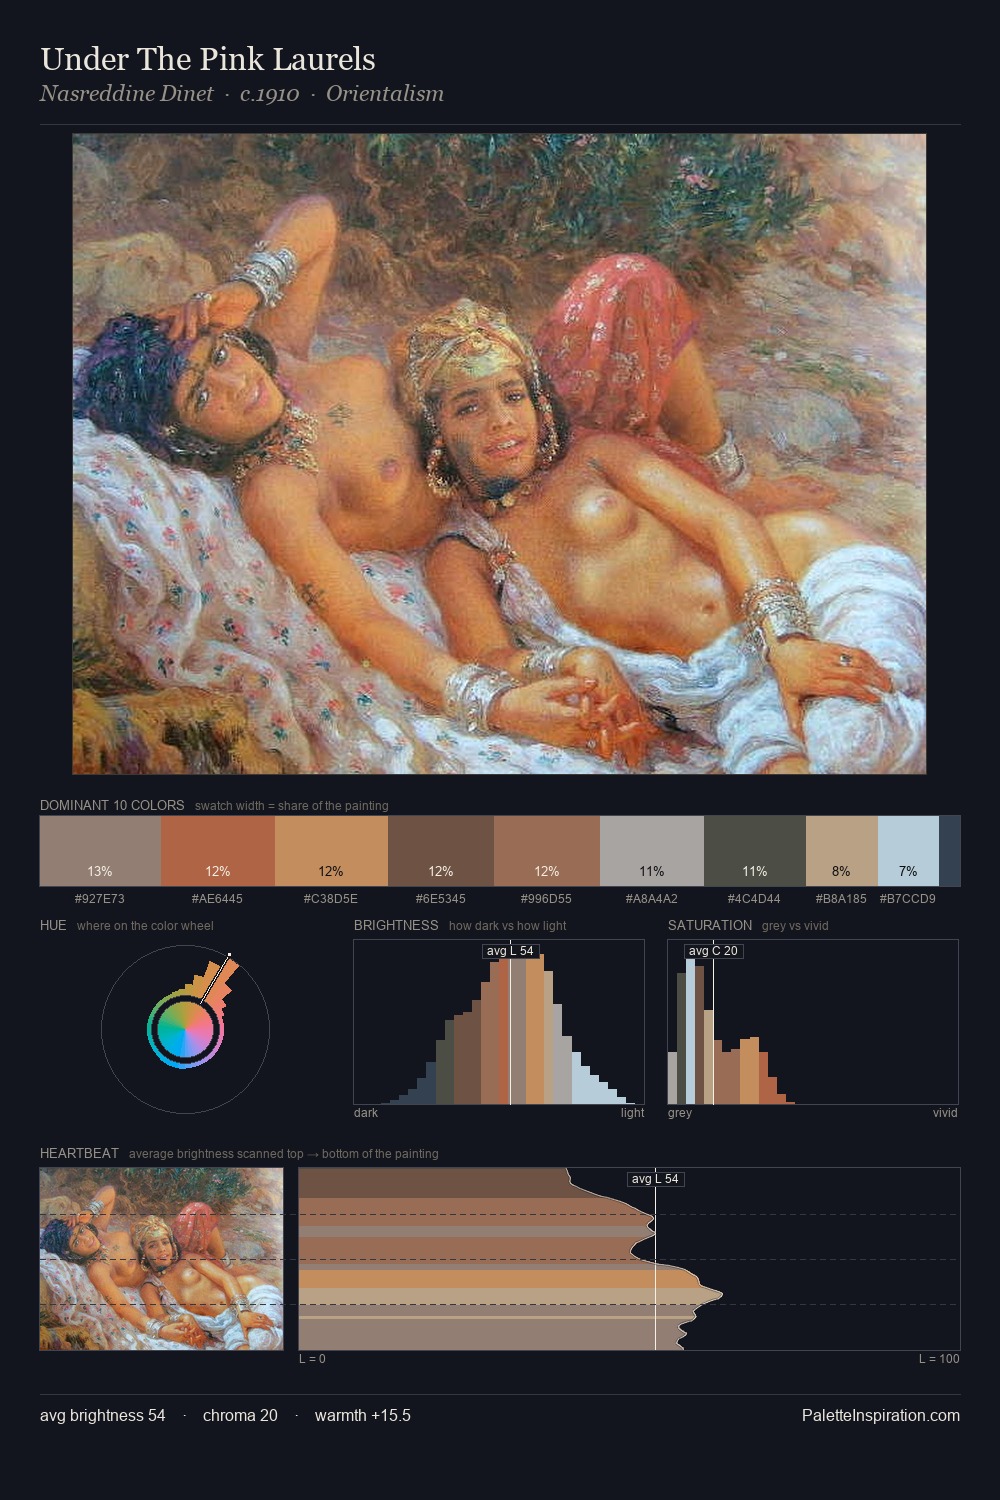Open the main painting image

point(499,454)
